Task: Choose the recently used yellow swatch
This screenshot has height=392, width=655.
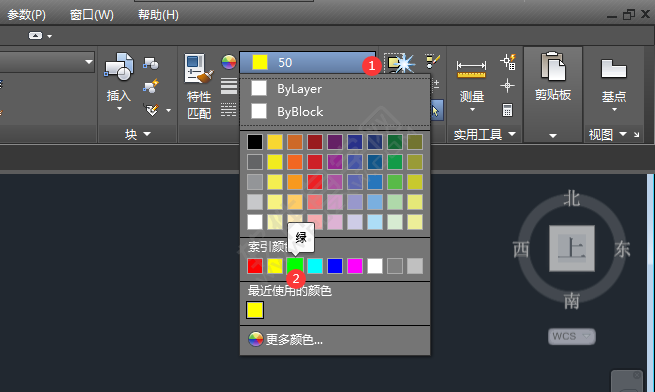Action: pyautogui.click(x=255, y=310)
